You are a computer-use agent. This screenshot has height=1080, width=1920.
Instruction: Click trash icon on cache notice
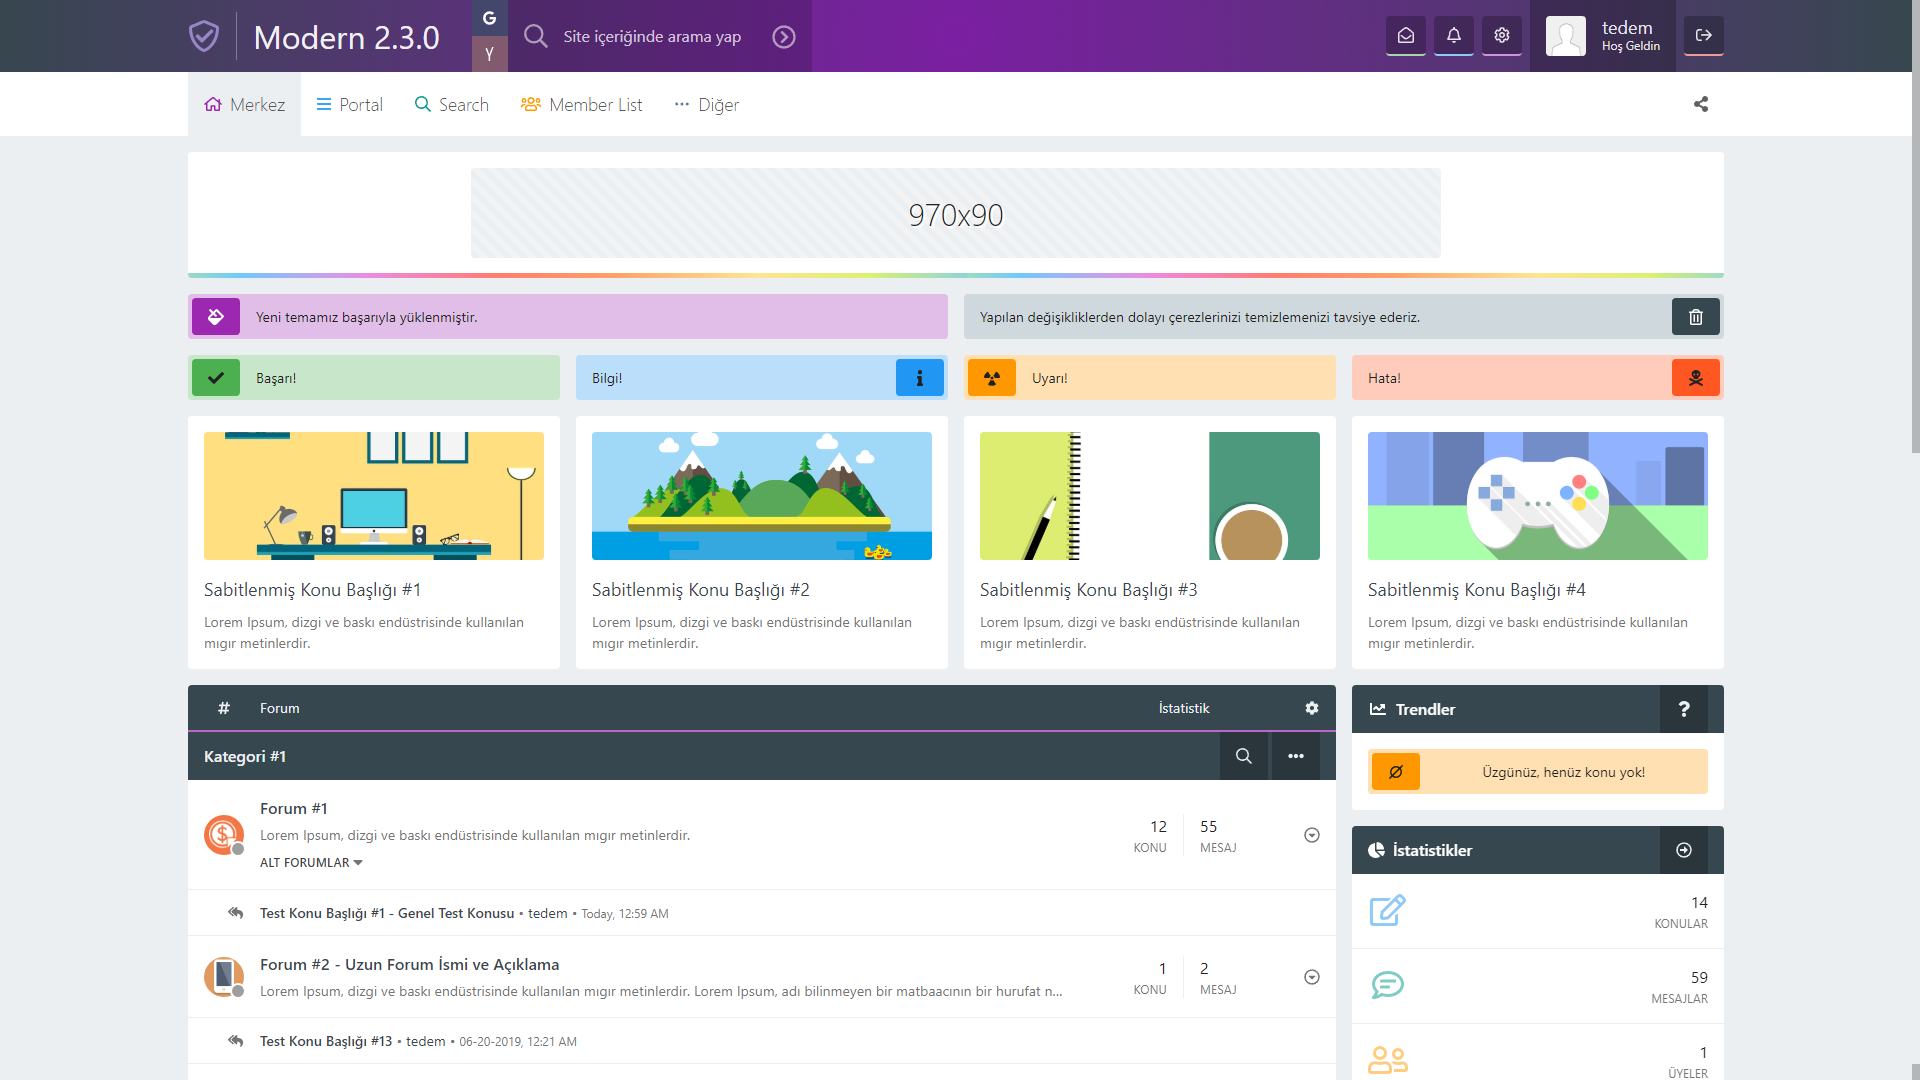coord(1695,317)
